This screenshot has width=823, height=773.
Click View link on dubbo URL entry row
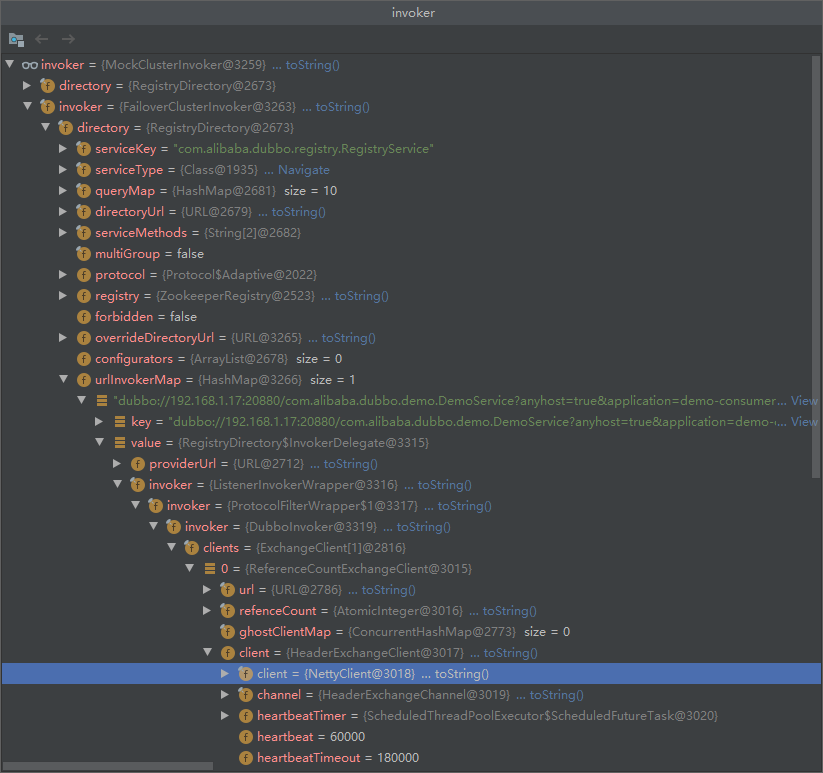pos(804,401)
